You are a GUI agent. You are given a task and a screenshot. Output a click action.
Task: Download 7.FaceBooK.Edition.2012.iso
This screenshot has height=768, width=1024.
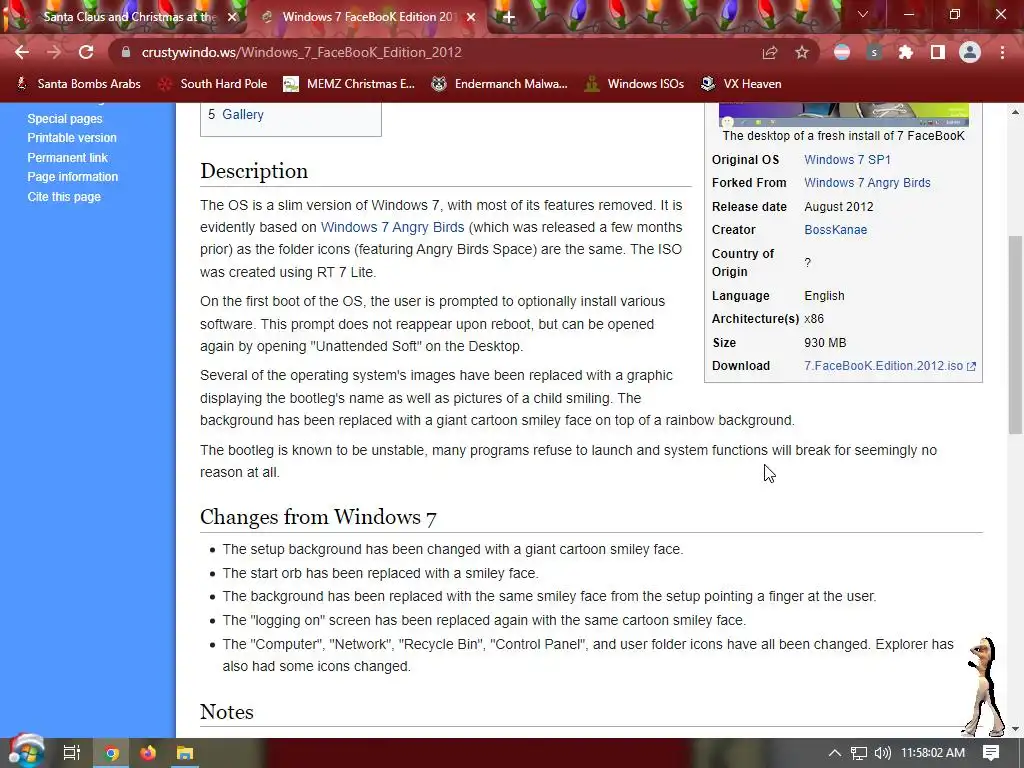click(889, 366)
